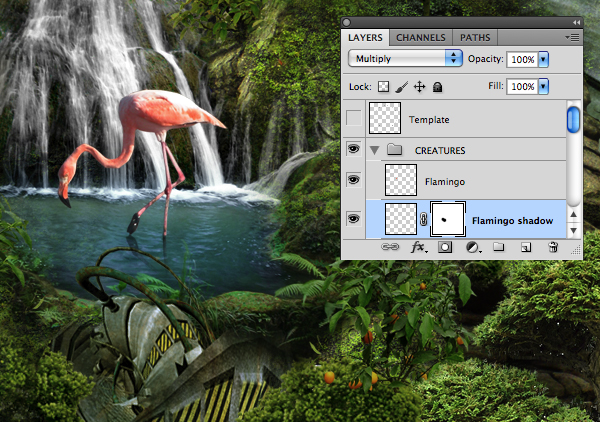
Task: Click the Delete layer trash icon
Action: pyautogui.click(x=553, y=247)
